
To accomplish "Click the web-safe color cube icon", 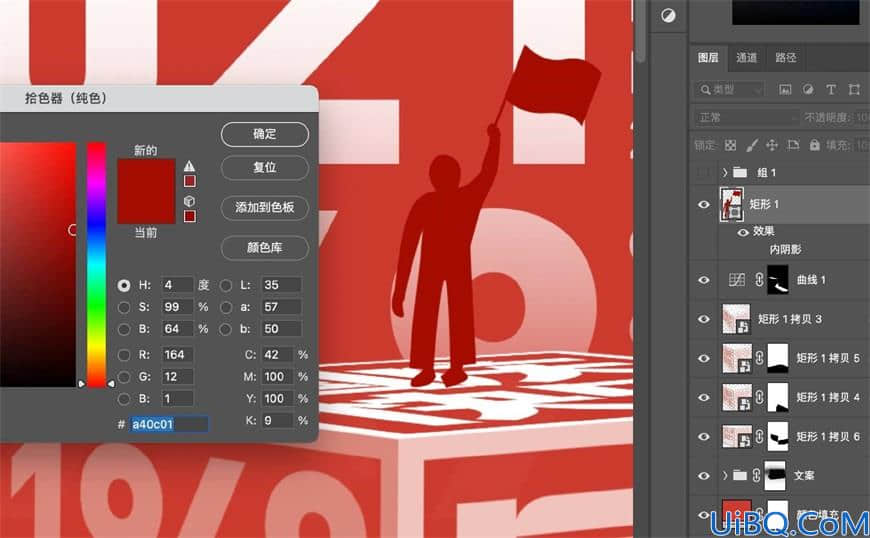I will (x=189, y=201).
